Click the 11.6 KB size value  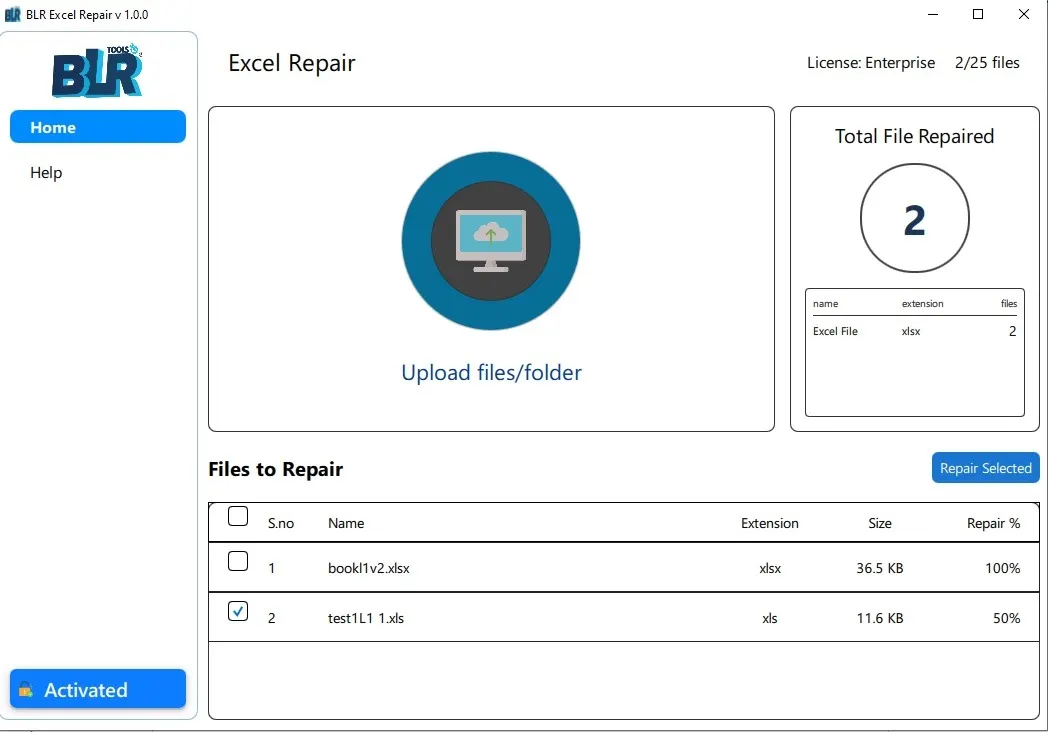click(880, 618)
